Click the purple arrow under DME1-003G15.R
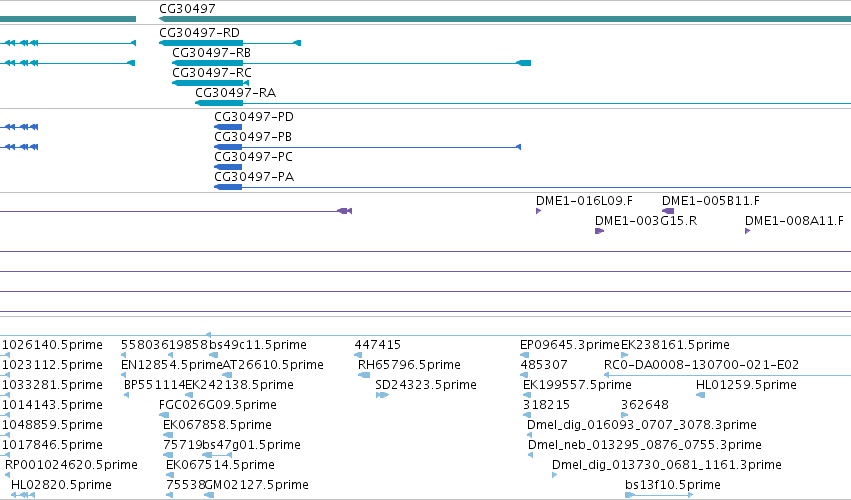The width and height of the screenshot is (851, 500). (600, 231)
